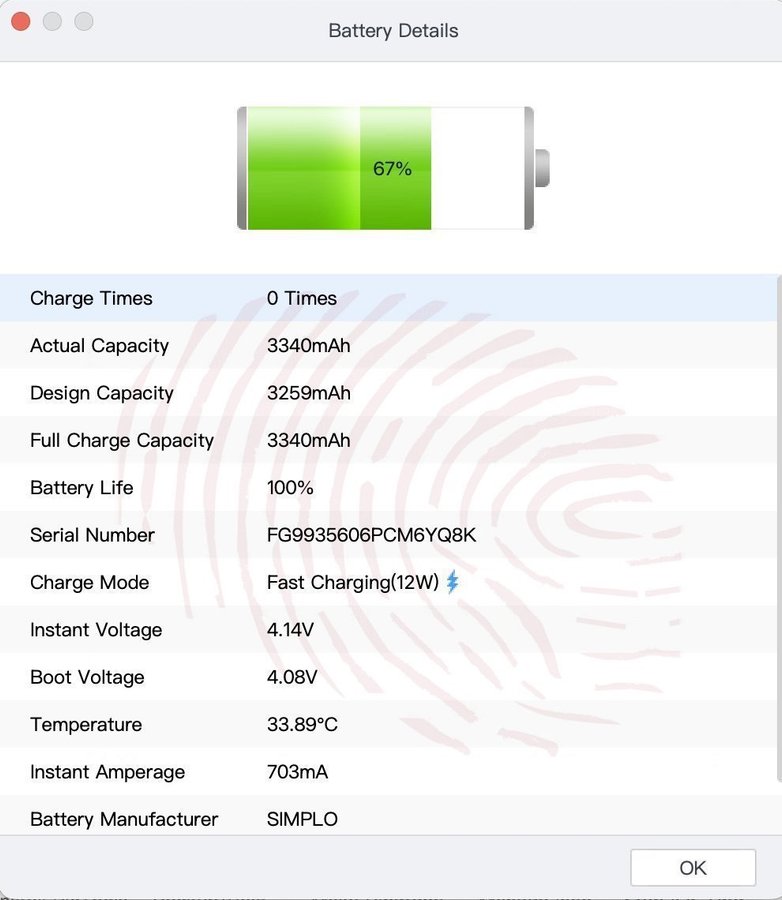782x900 pixels.
Task: Select the Charge Times row label
Action: pos(91,298)
